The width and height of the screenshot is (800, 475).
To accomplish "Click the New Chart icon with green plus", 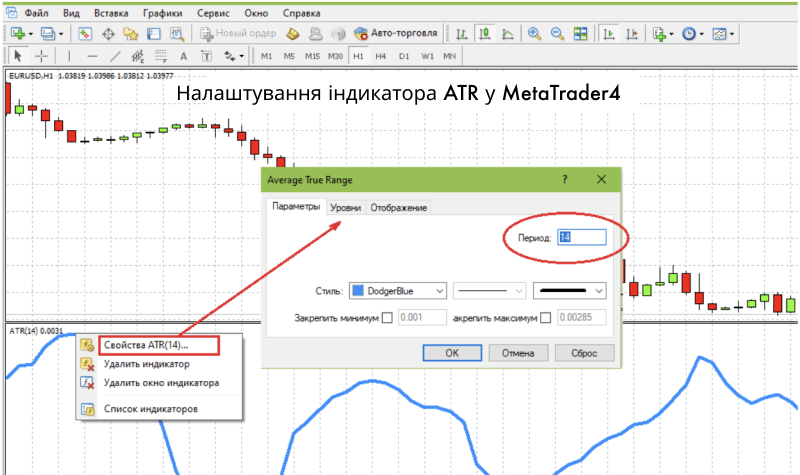I will tap(17, 34).
